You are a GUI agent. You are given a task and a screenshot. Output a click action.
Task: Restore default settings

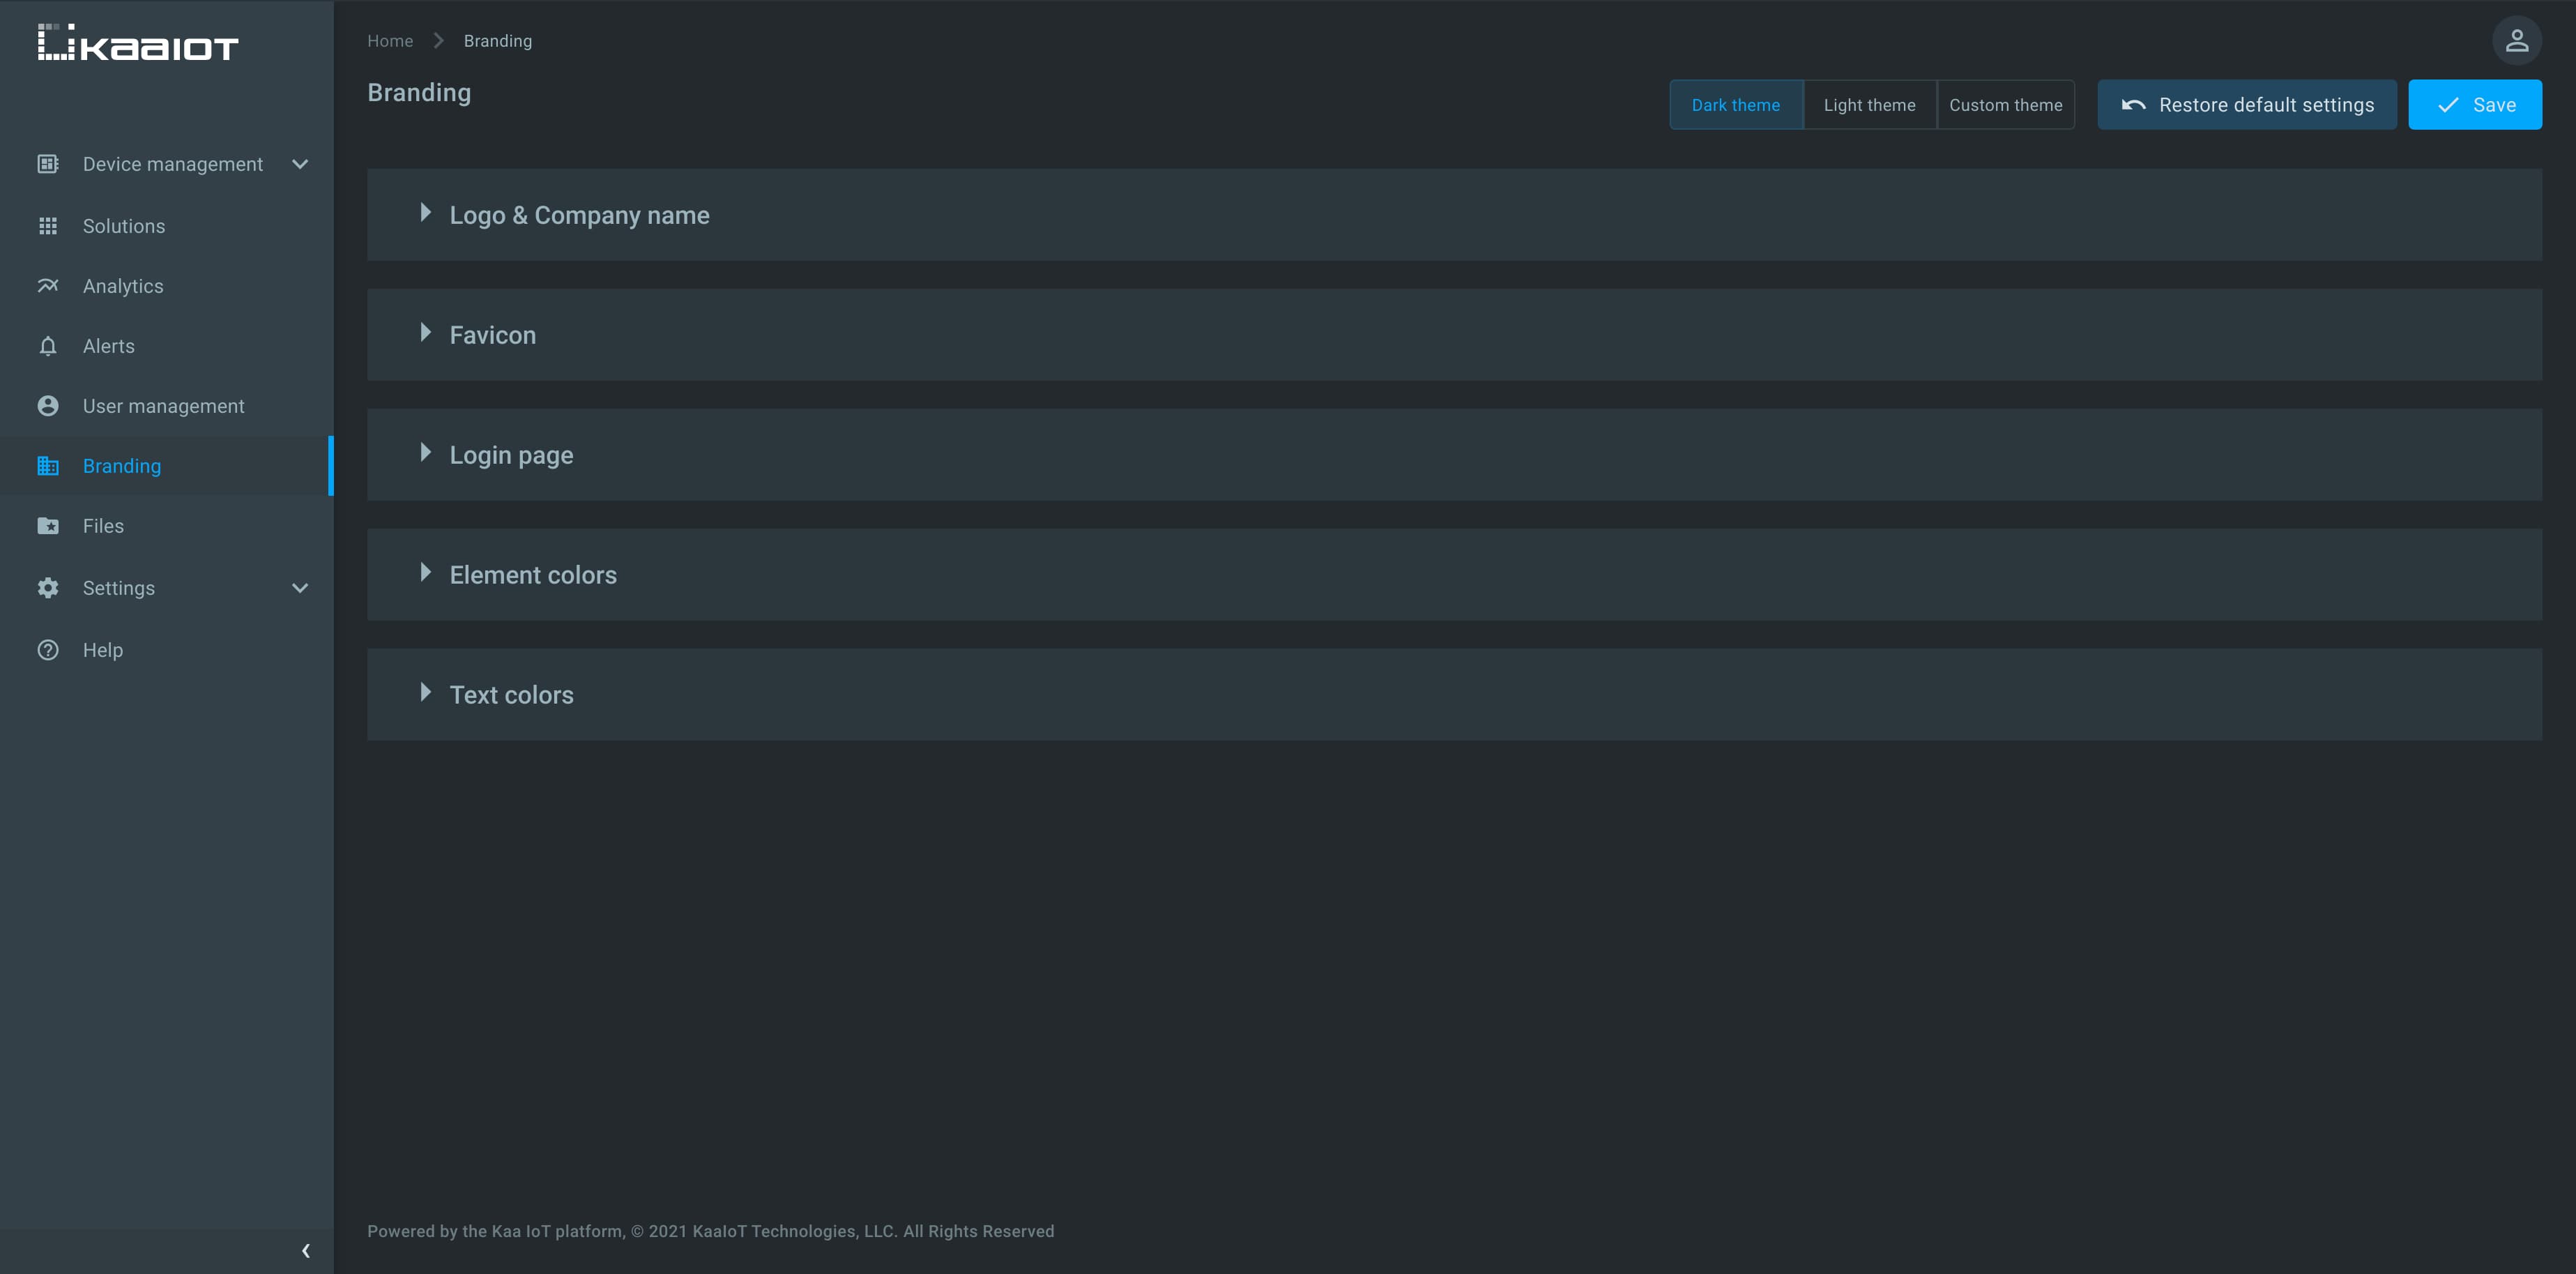2246,105
